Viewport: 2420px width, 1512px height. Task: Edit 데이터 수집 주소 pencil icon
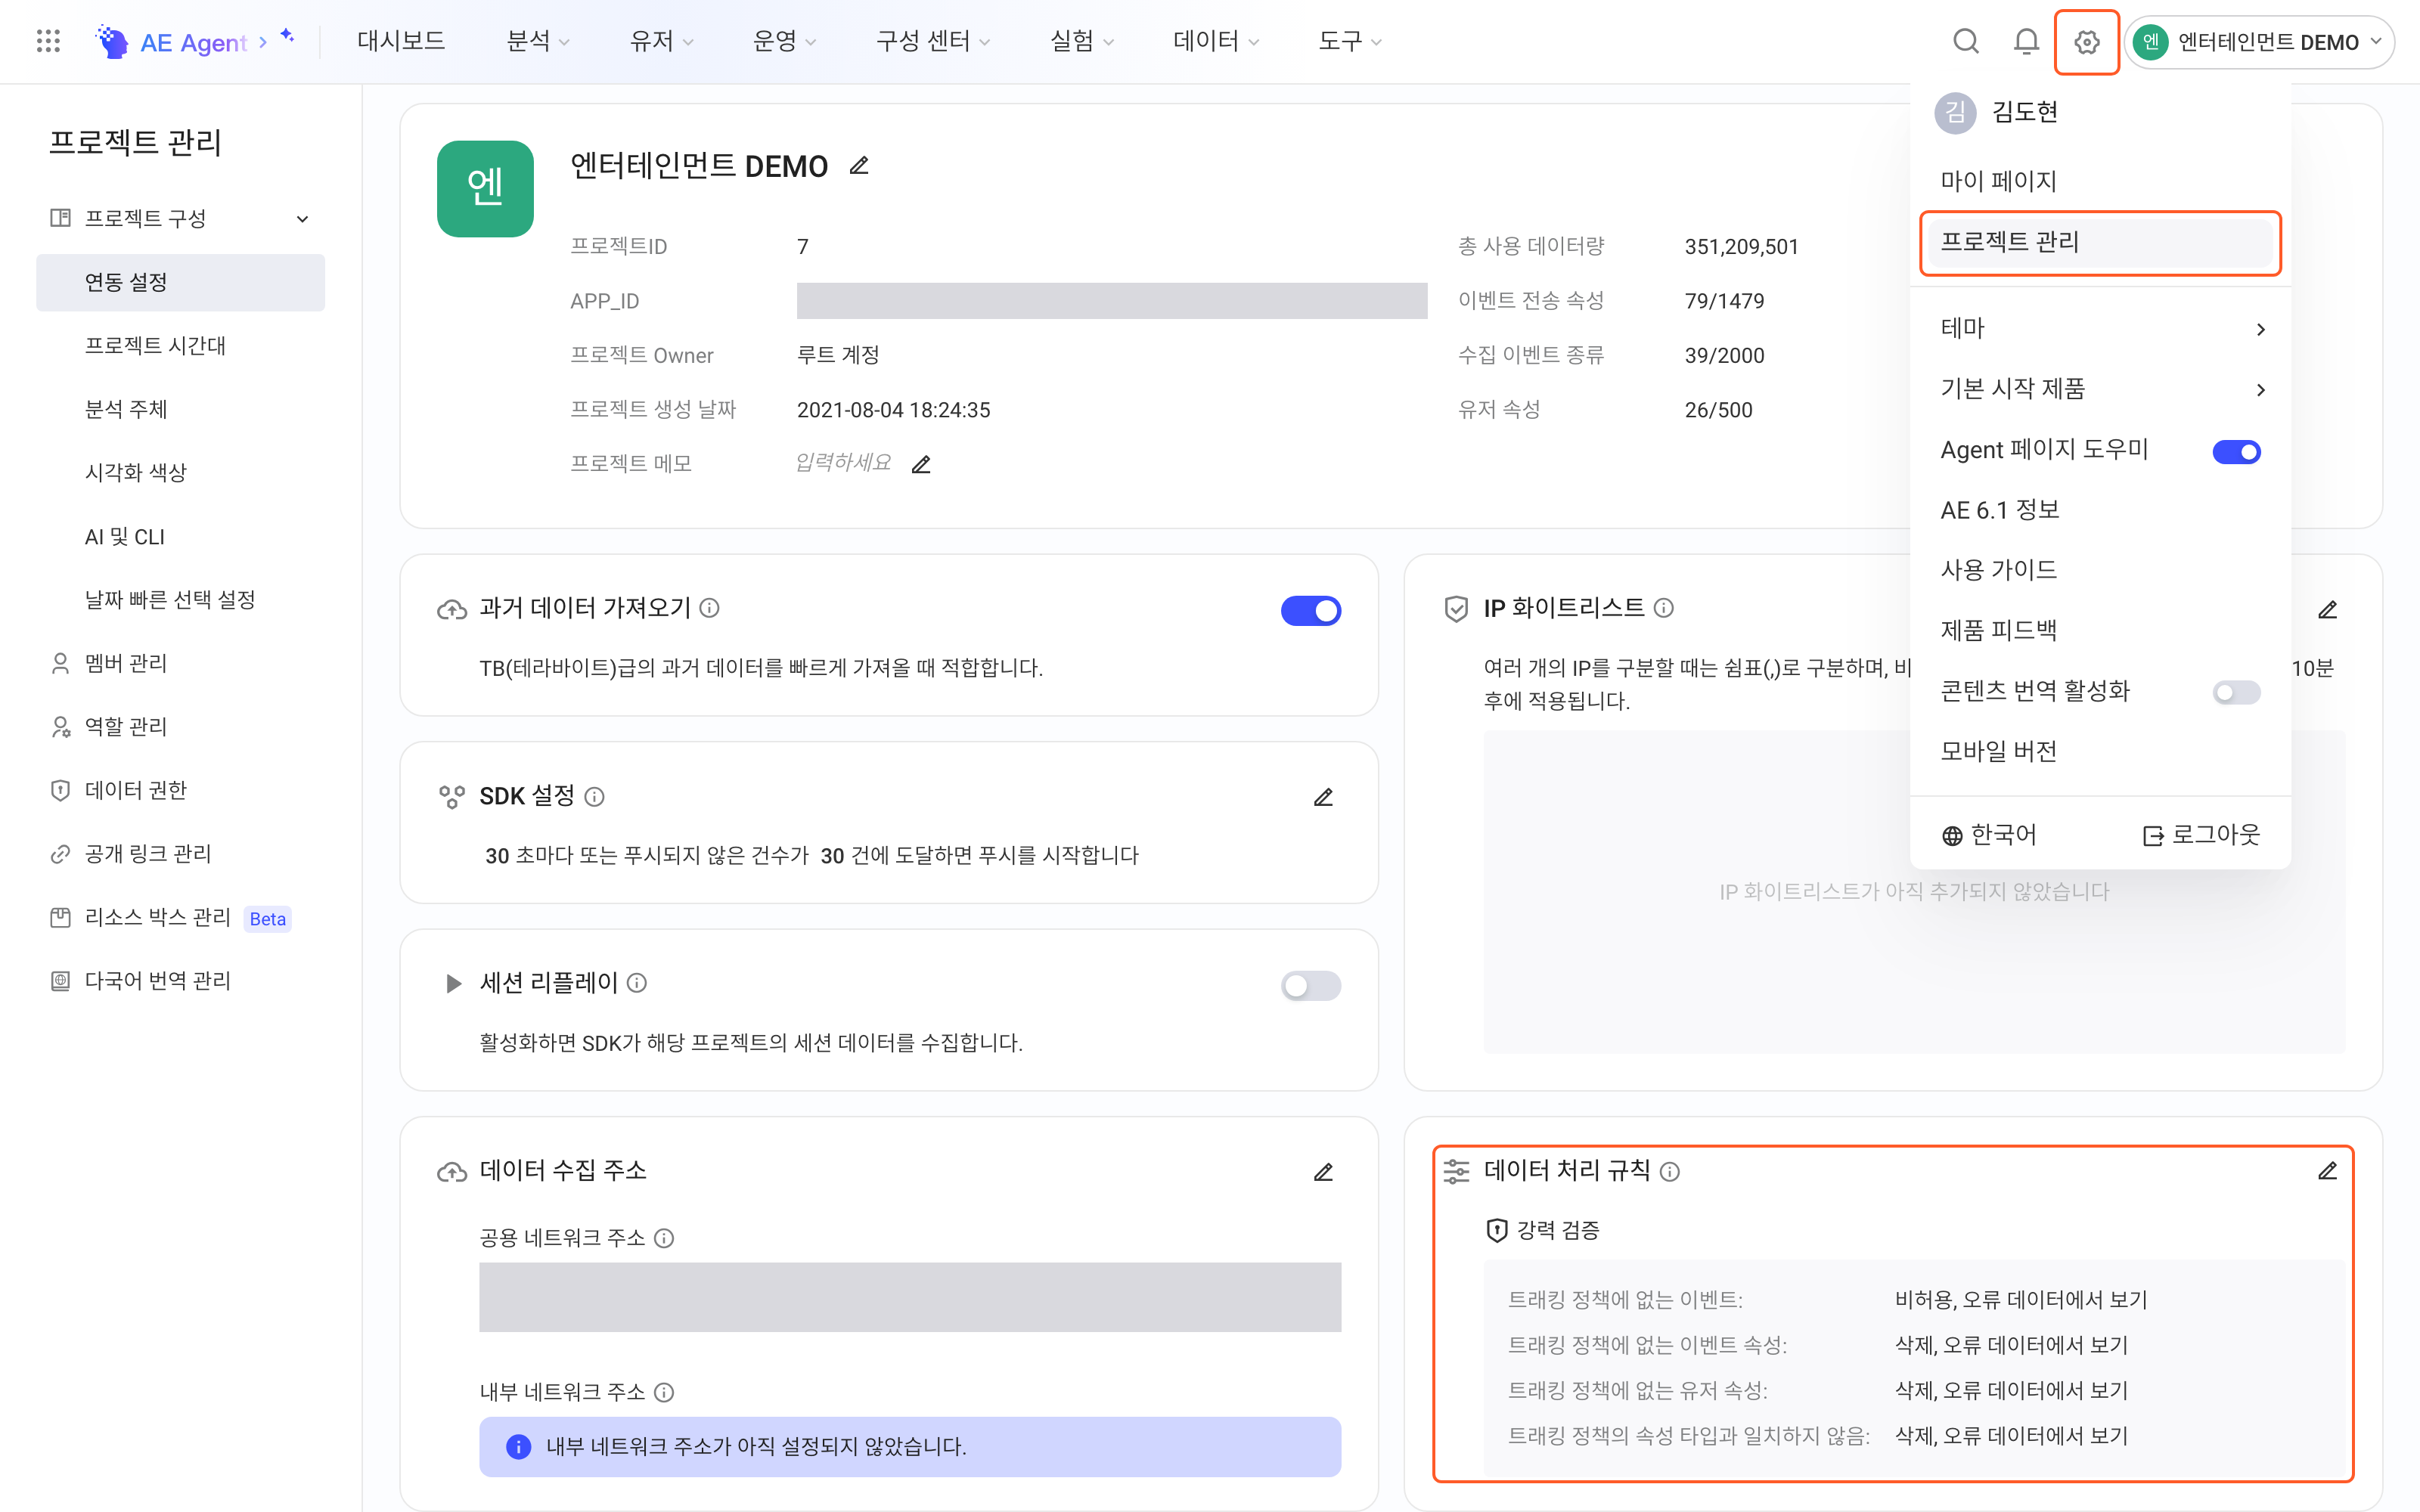tap(1323, 1171)
